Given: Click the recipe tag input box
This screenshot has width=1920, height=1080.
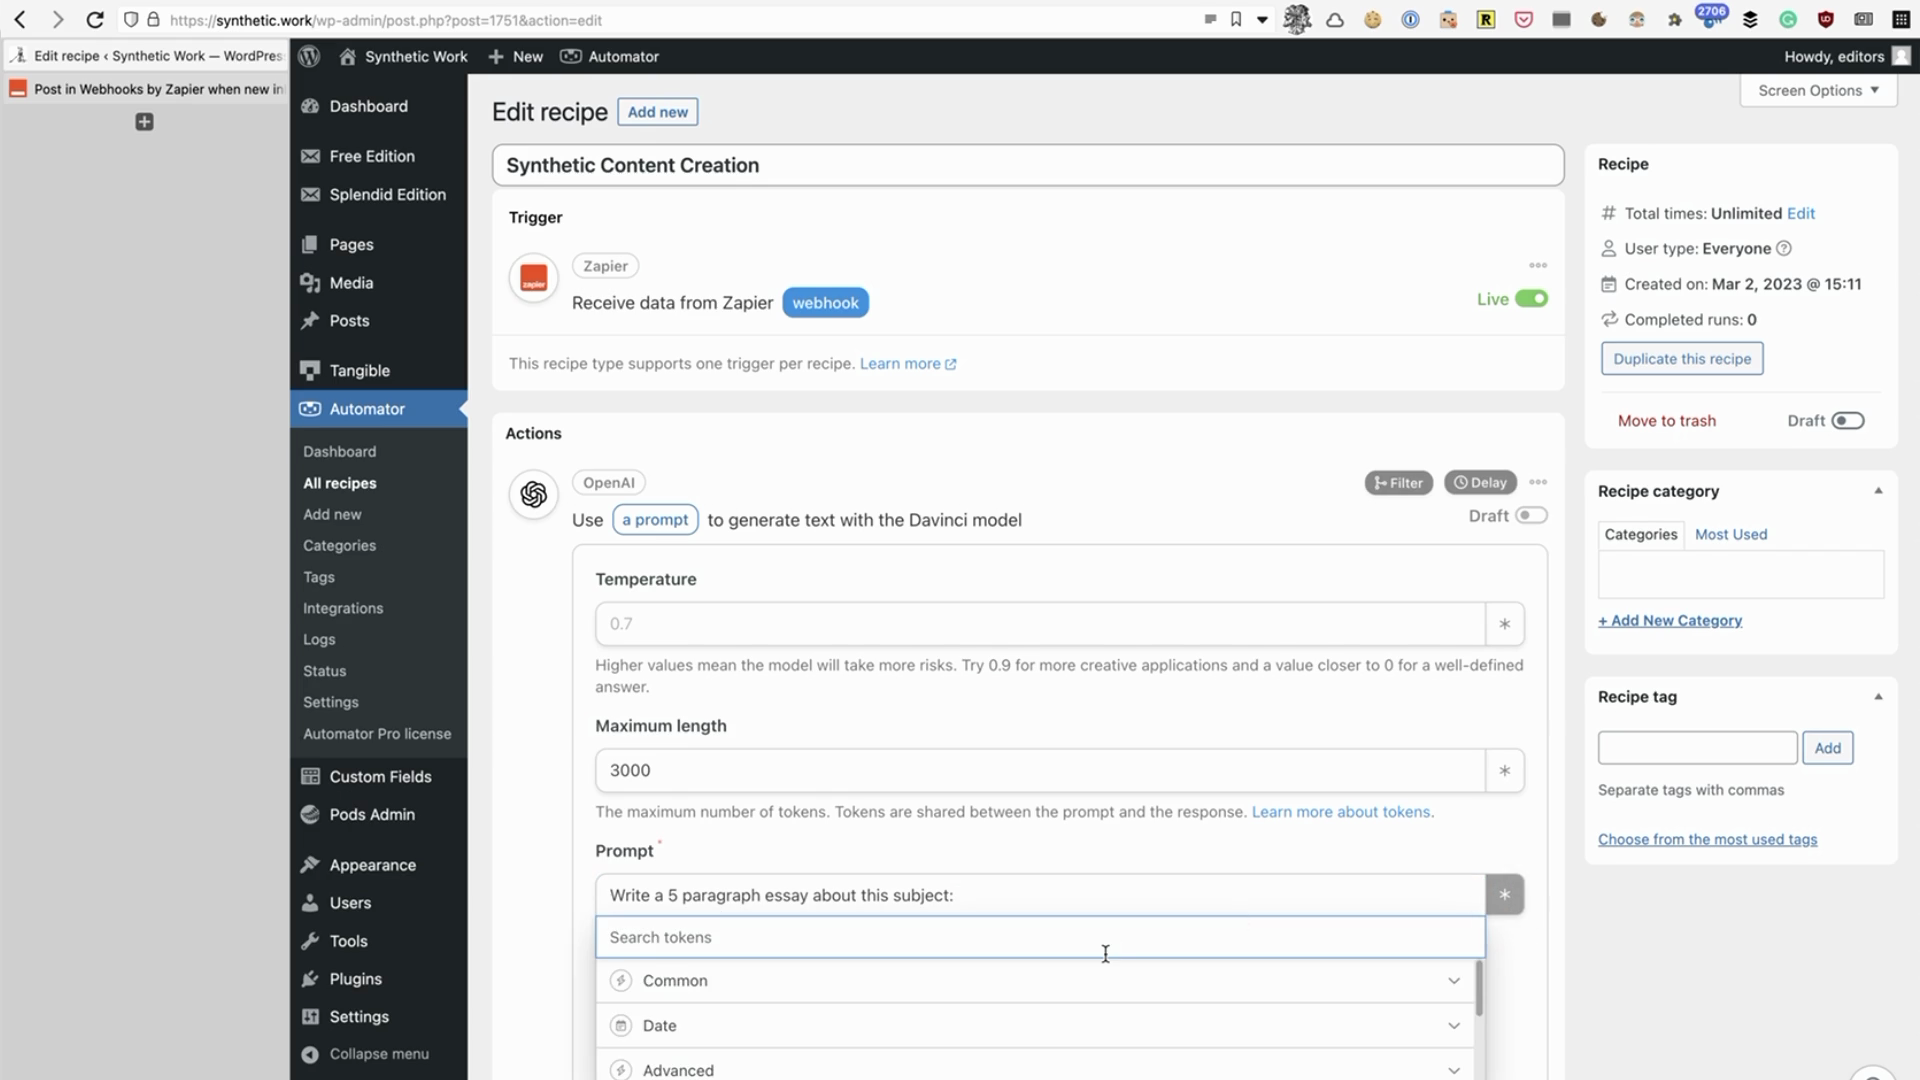Looking at the screenshot, I should pyautogui.click(x=1697, y=748).
